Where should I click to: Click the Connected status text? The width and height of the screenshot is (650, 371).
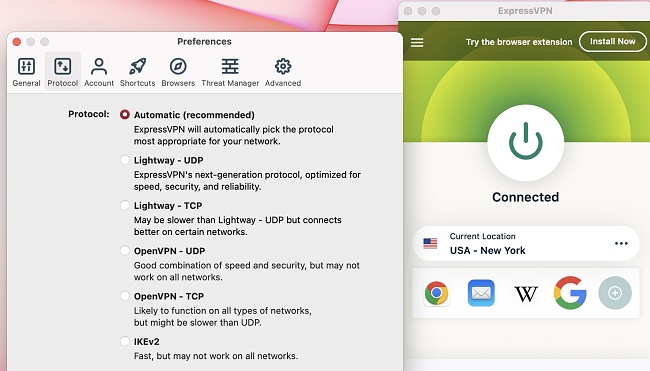[x=525, y=197]
